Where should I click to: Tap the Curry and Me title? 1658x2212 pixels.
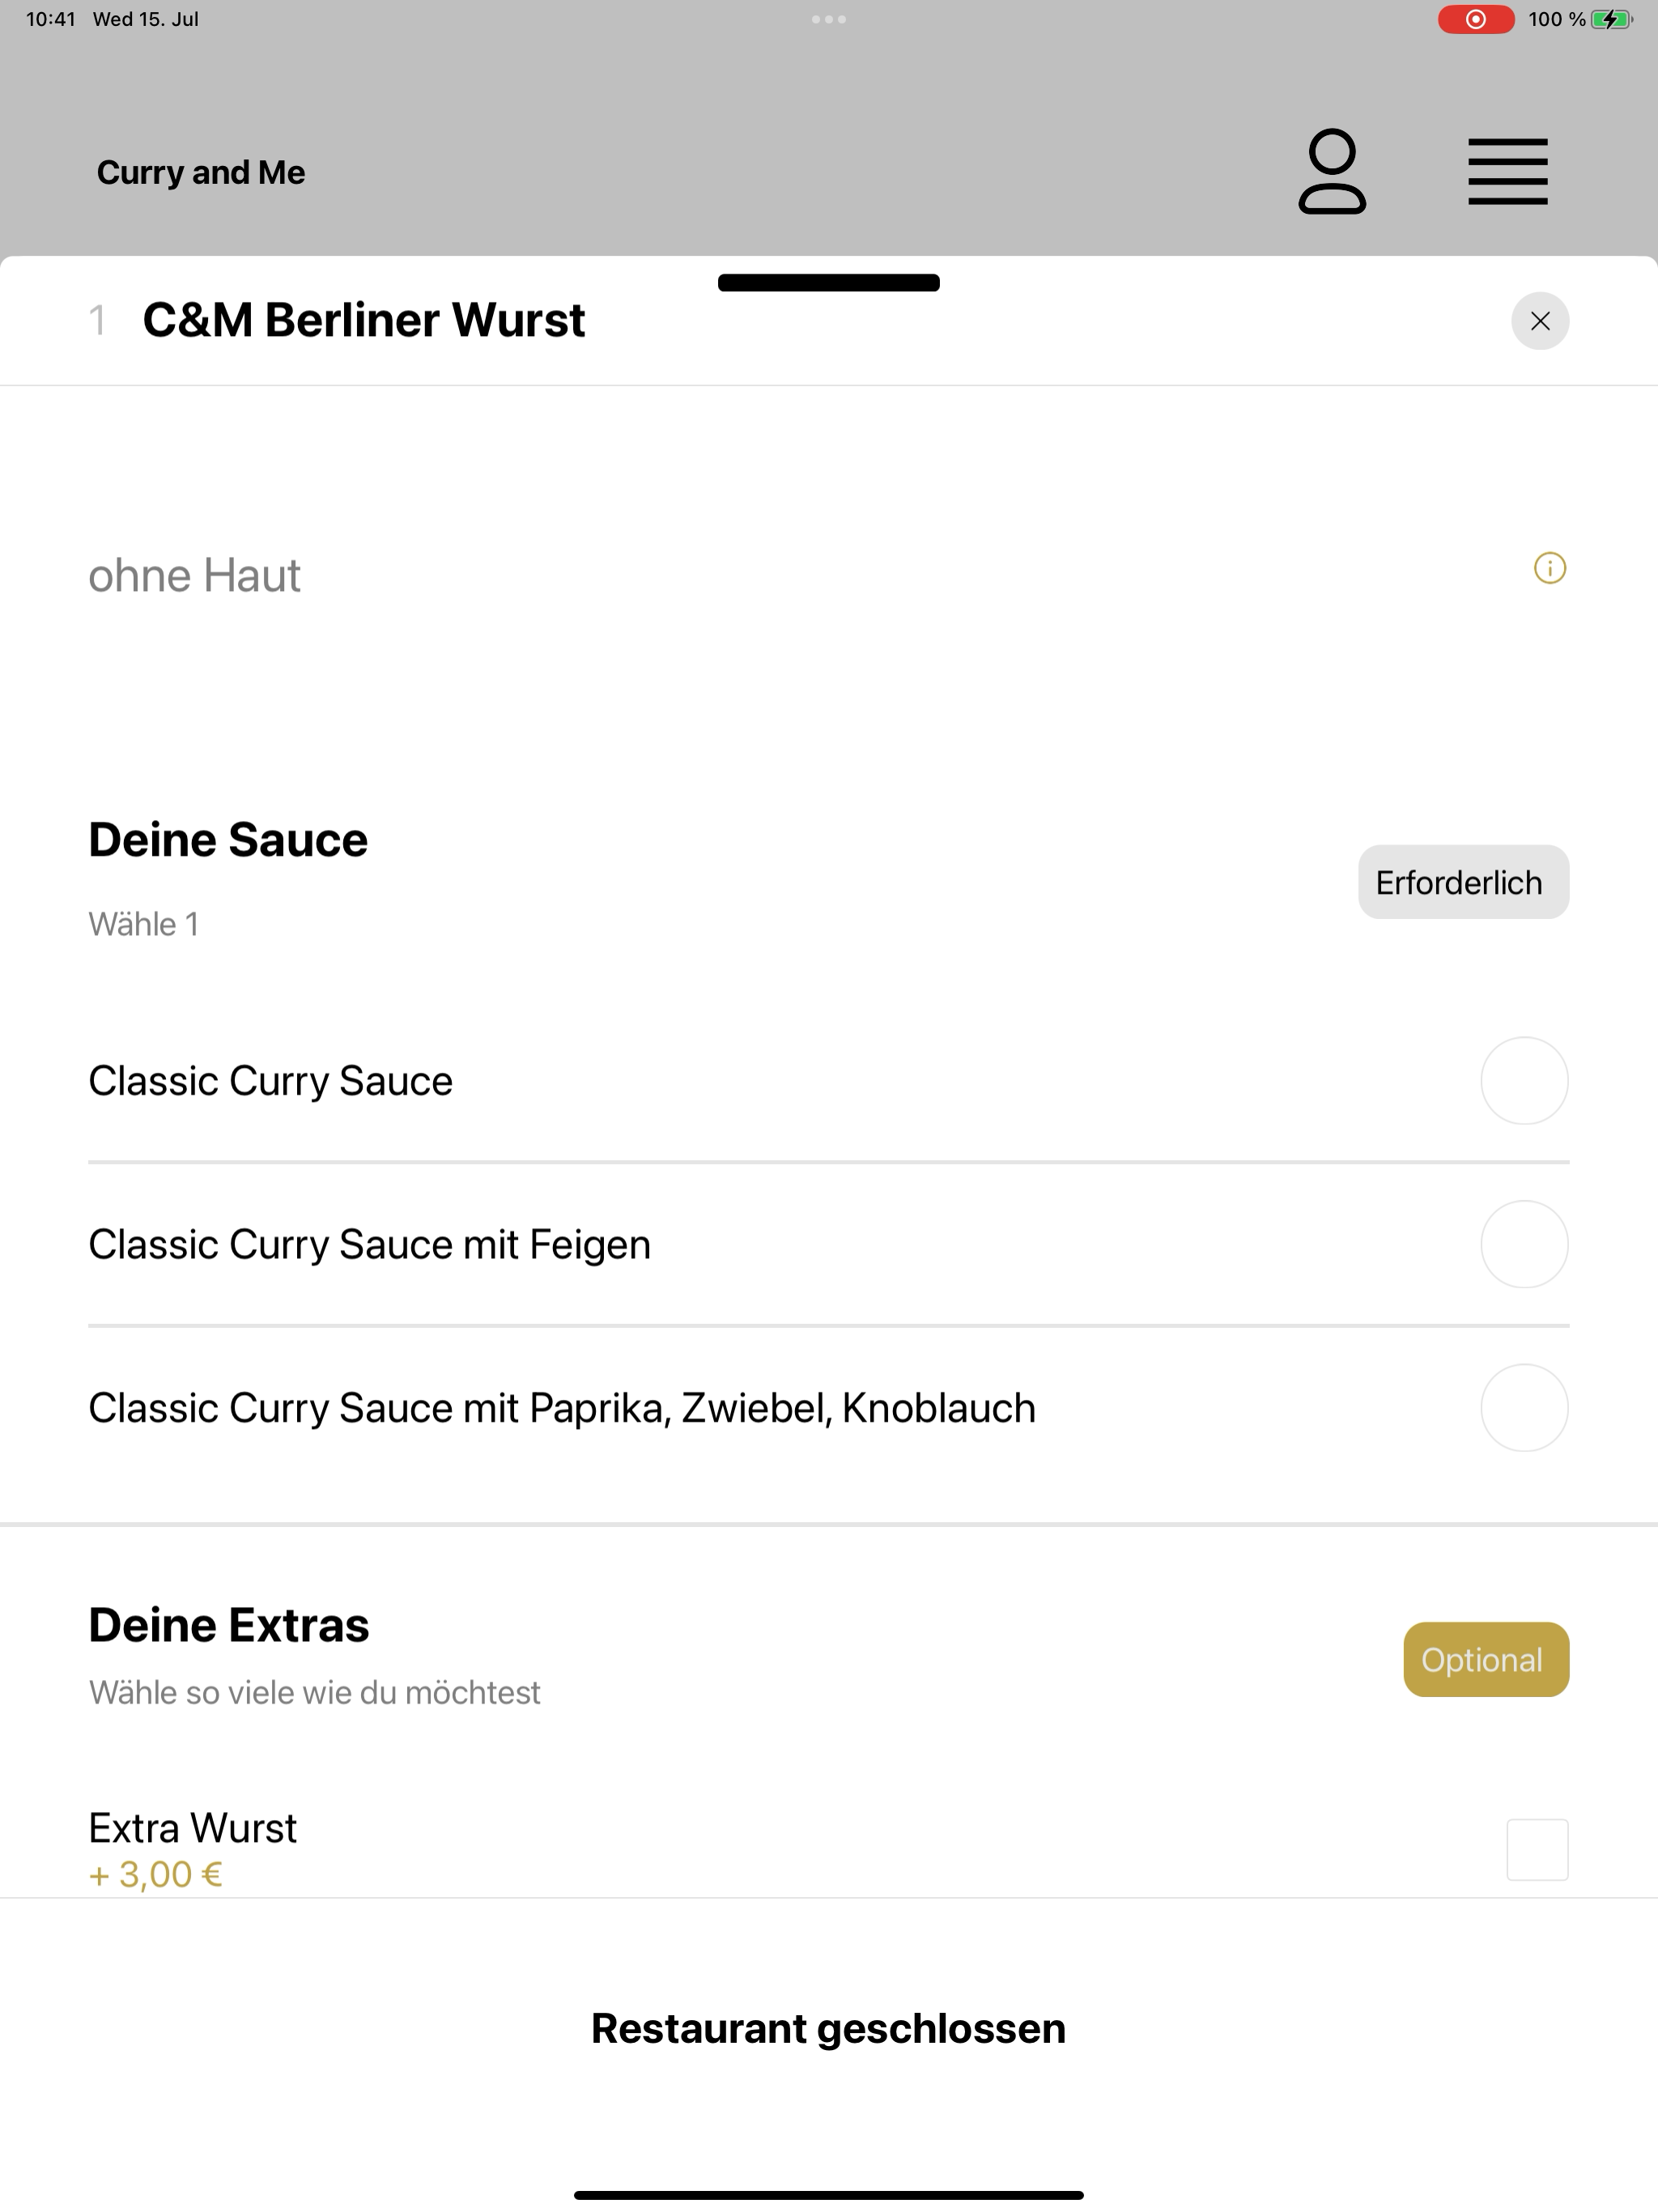(200, 172)
